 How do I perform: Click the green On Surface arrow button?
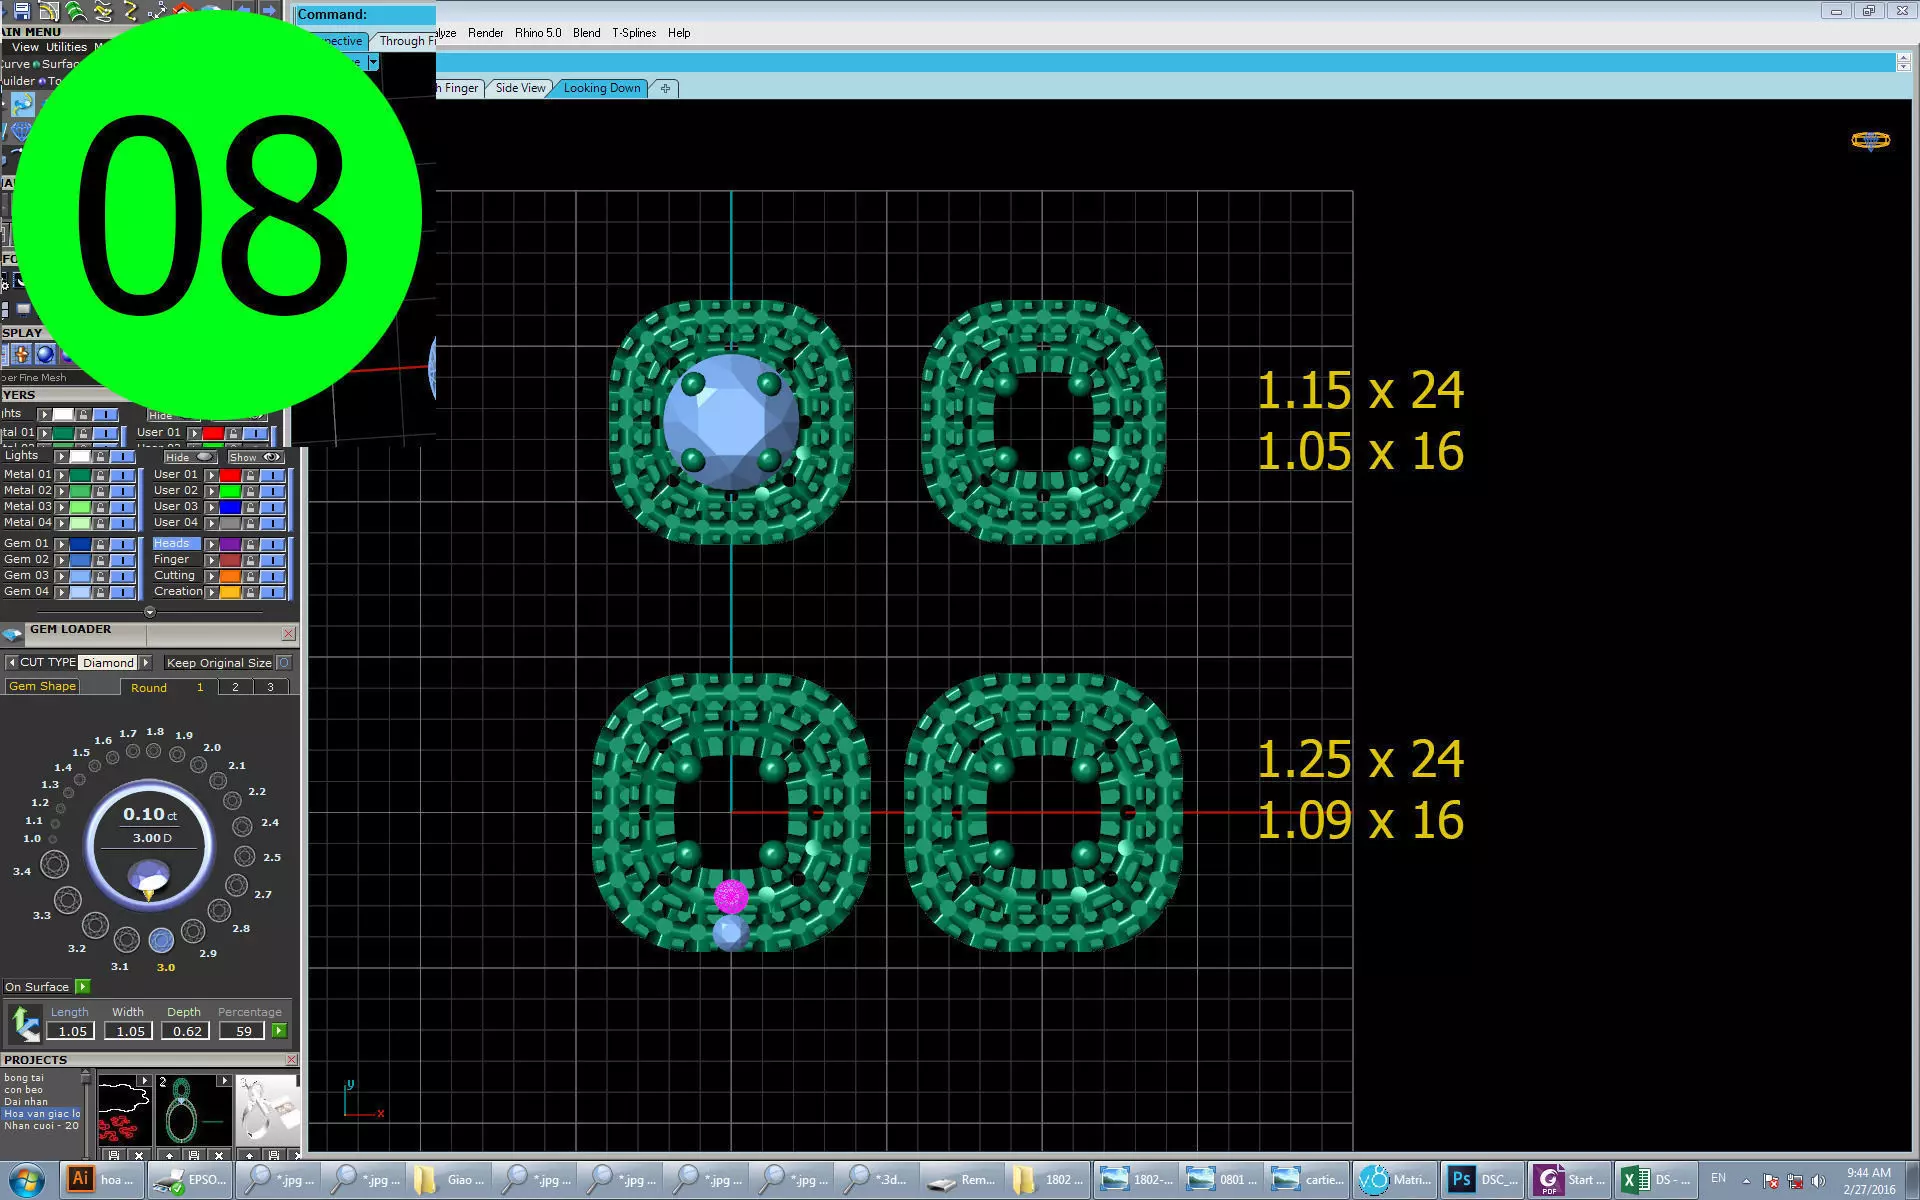coord(83,987)
